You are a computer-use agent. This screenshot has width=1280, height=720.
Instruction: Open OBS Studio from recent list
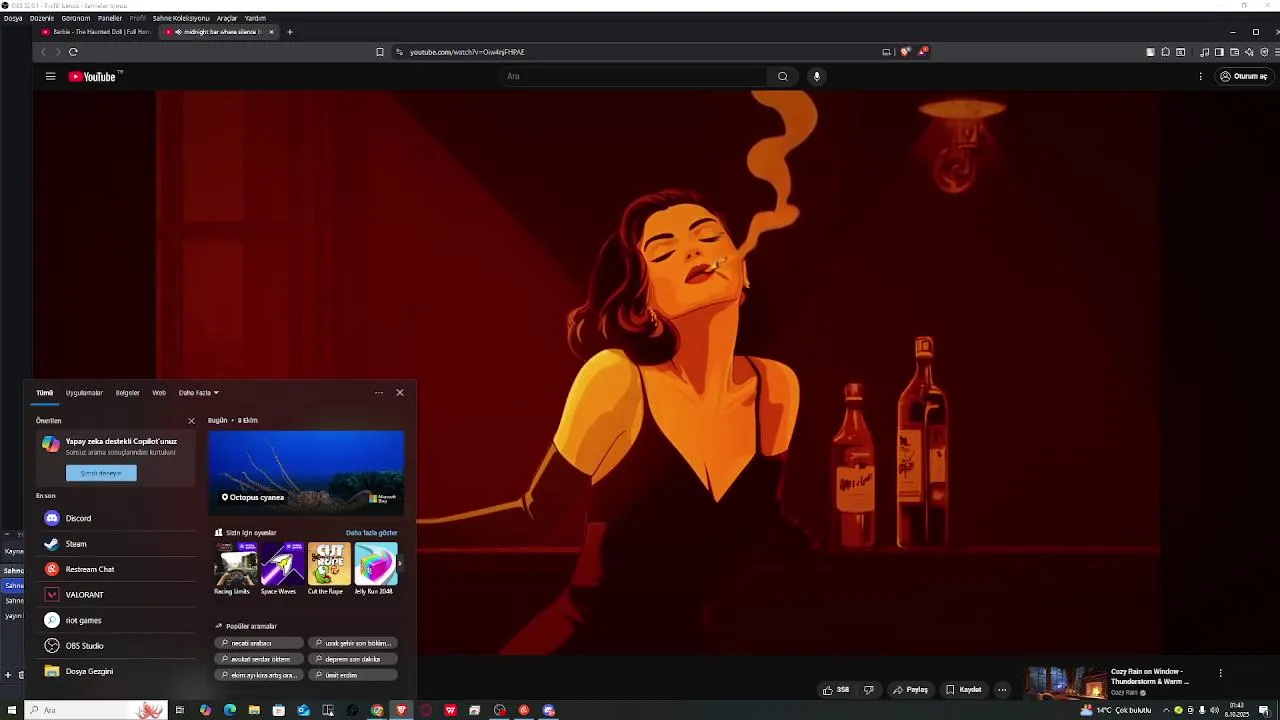click(116, 646)
